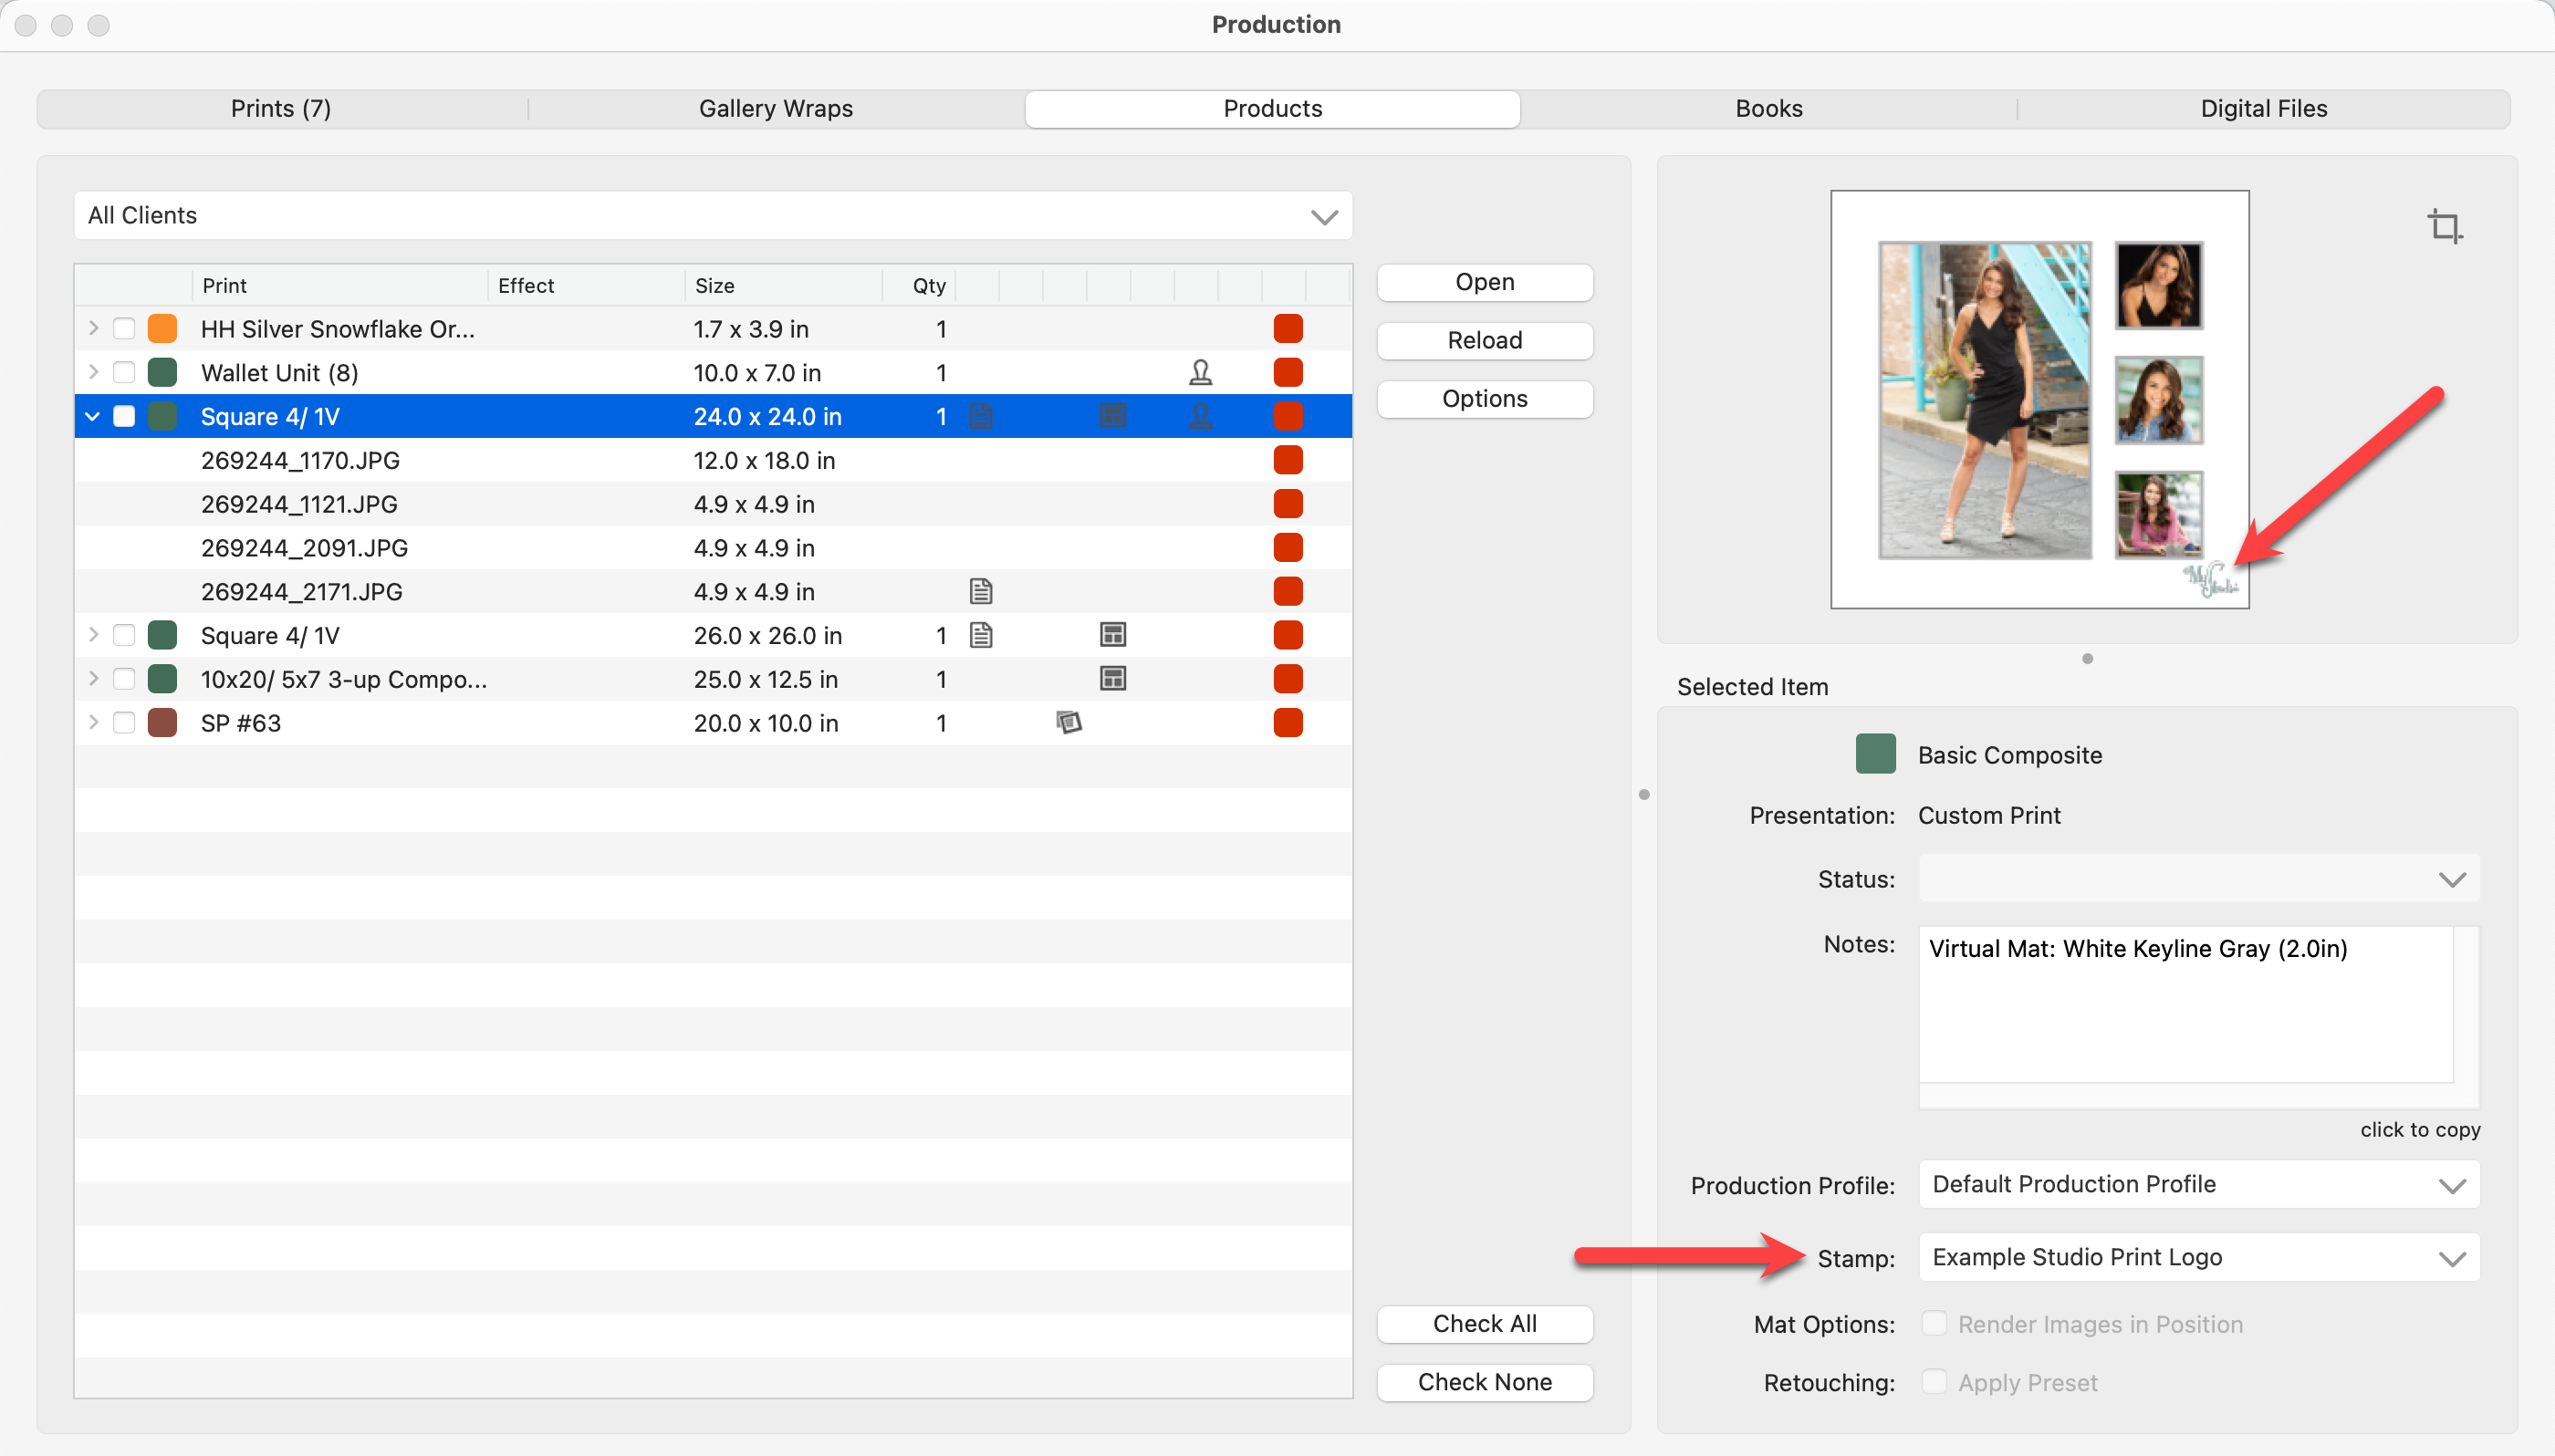2555x1456 pixels.
Task: Click the Reload button
Action: point(1484,341)
